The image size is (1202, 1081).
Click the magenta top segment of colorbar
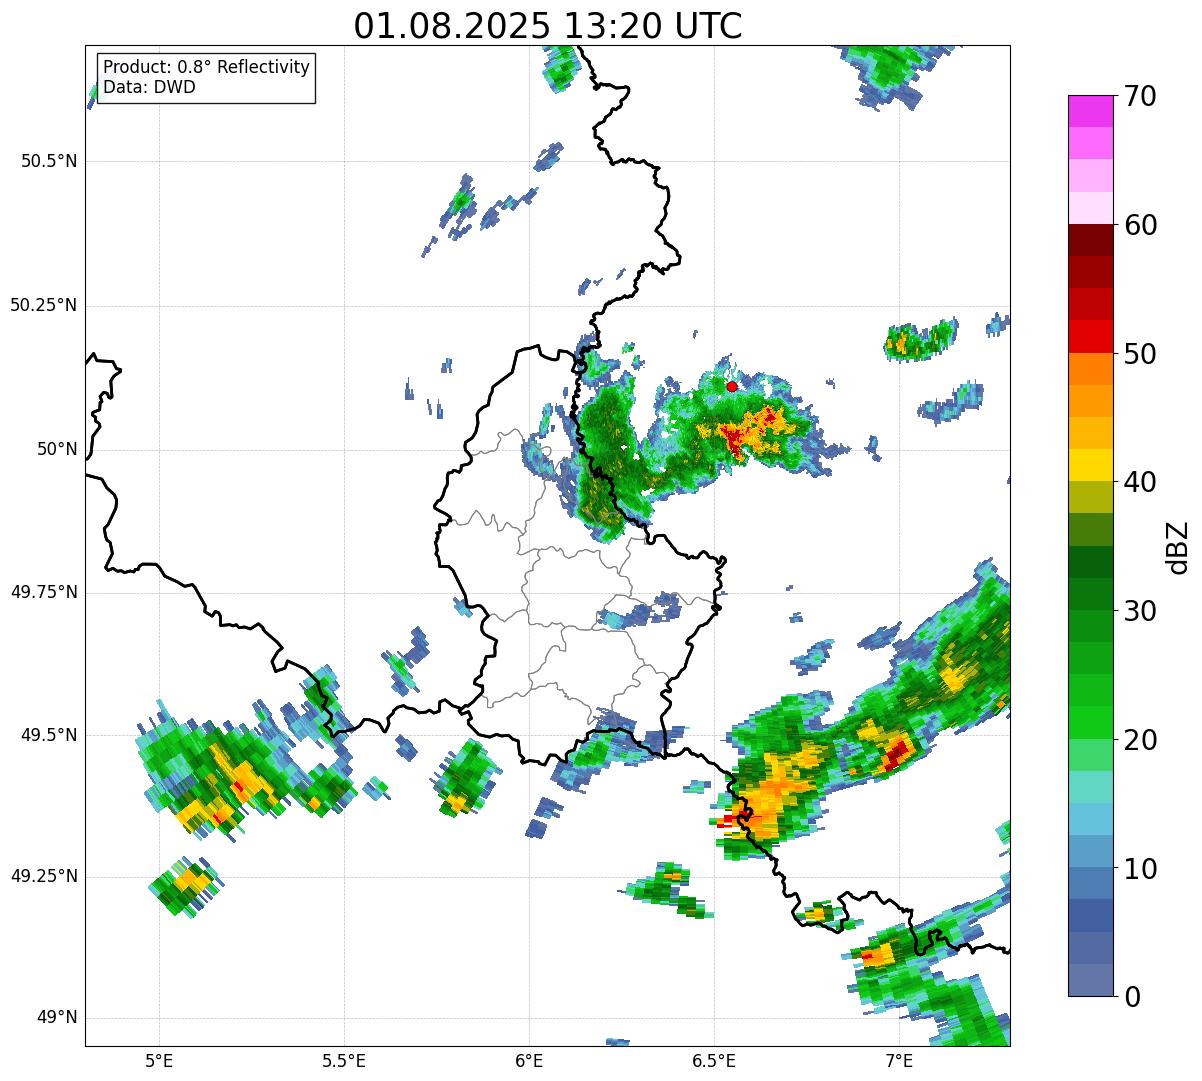[x=1092, y=111]
